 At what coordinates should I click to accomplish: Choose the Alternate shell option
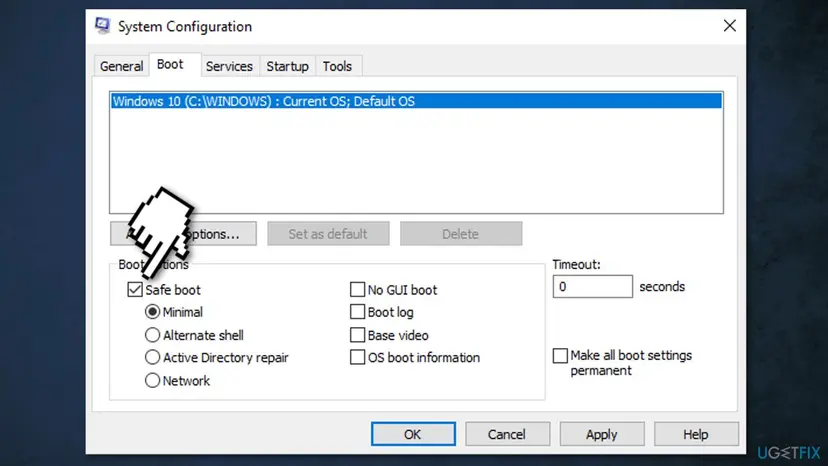point(152,335)
